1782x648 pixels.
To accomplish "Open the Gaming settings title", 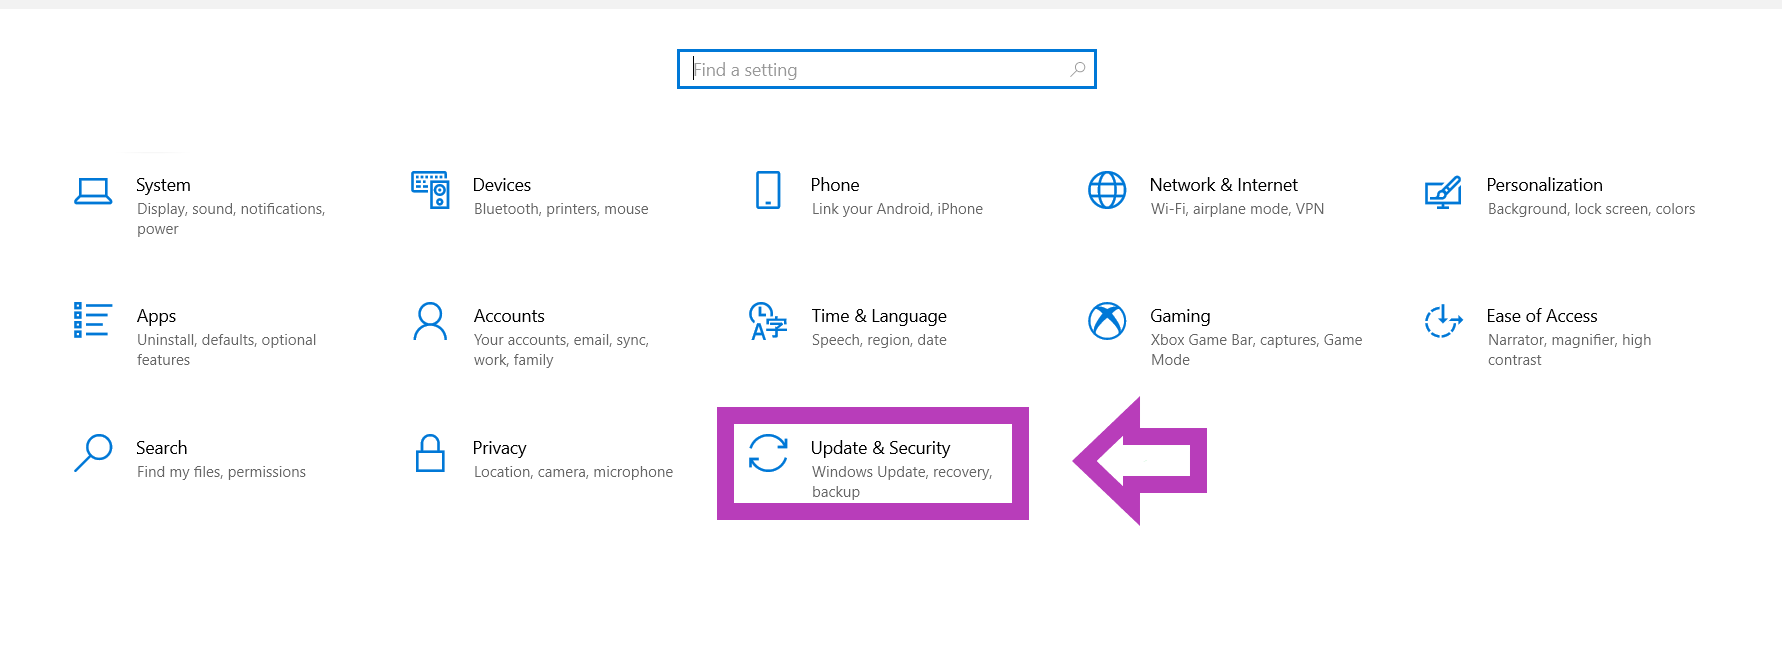I will tap(1180, 316).
